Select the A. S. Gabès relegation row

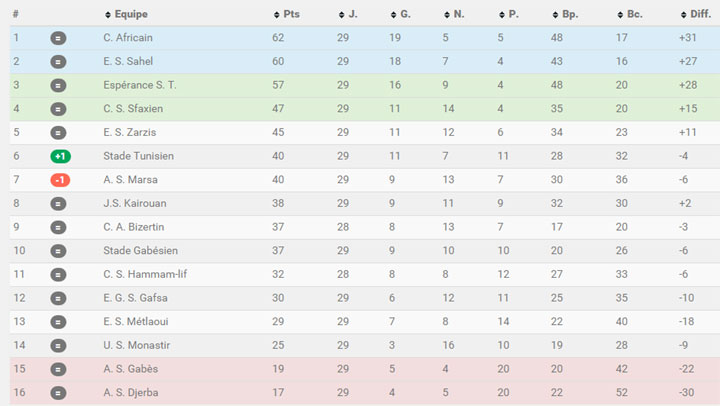(x=365, y=369)
